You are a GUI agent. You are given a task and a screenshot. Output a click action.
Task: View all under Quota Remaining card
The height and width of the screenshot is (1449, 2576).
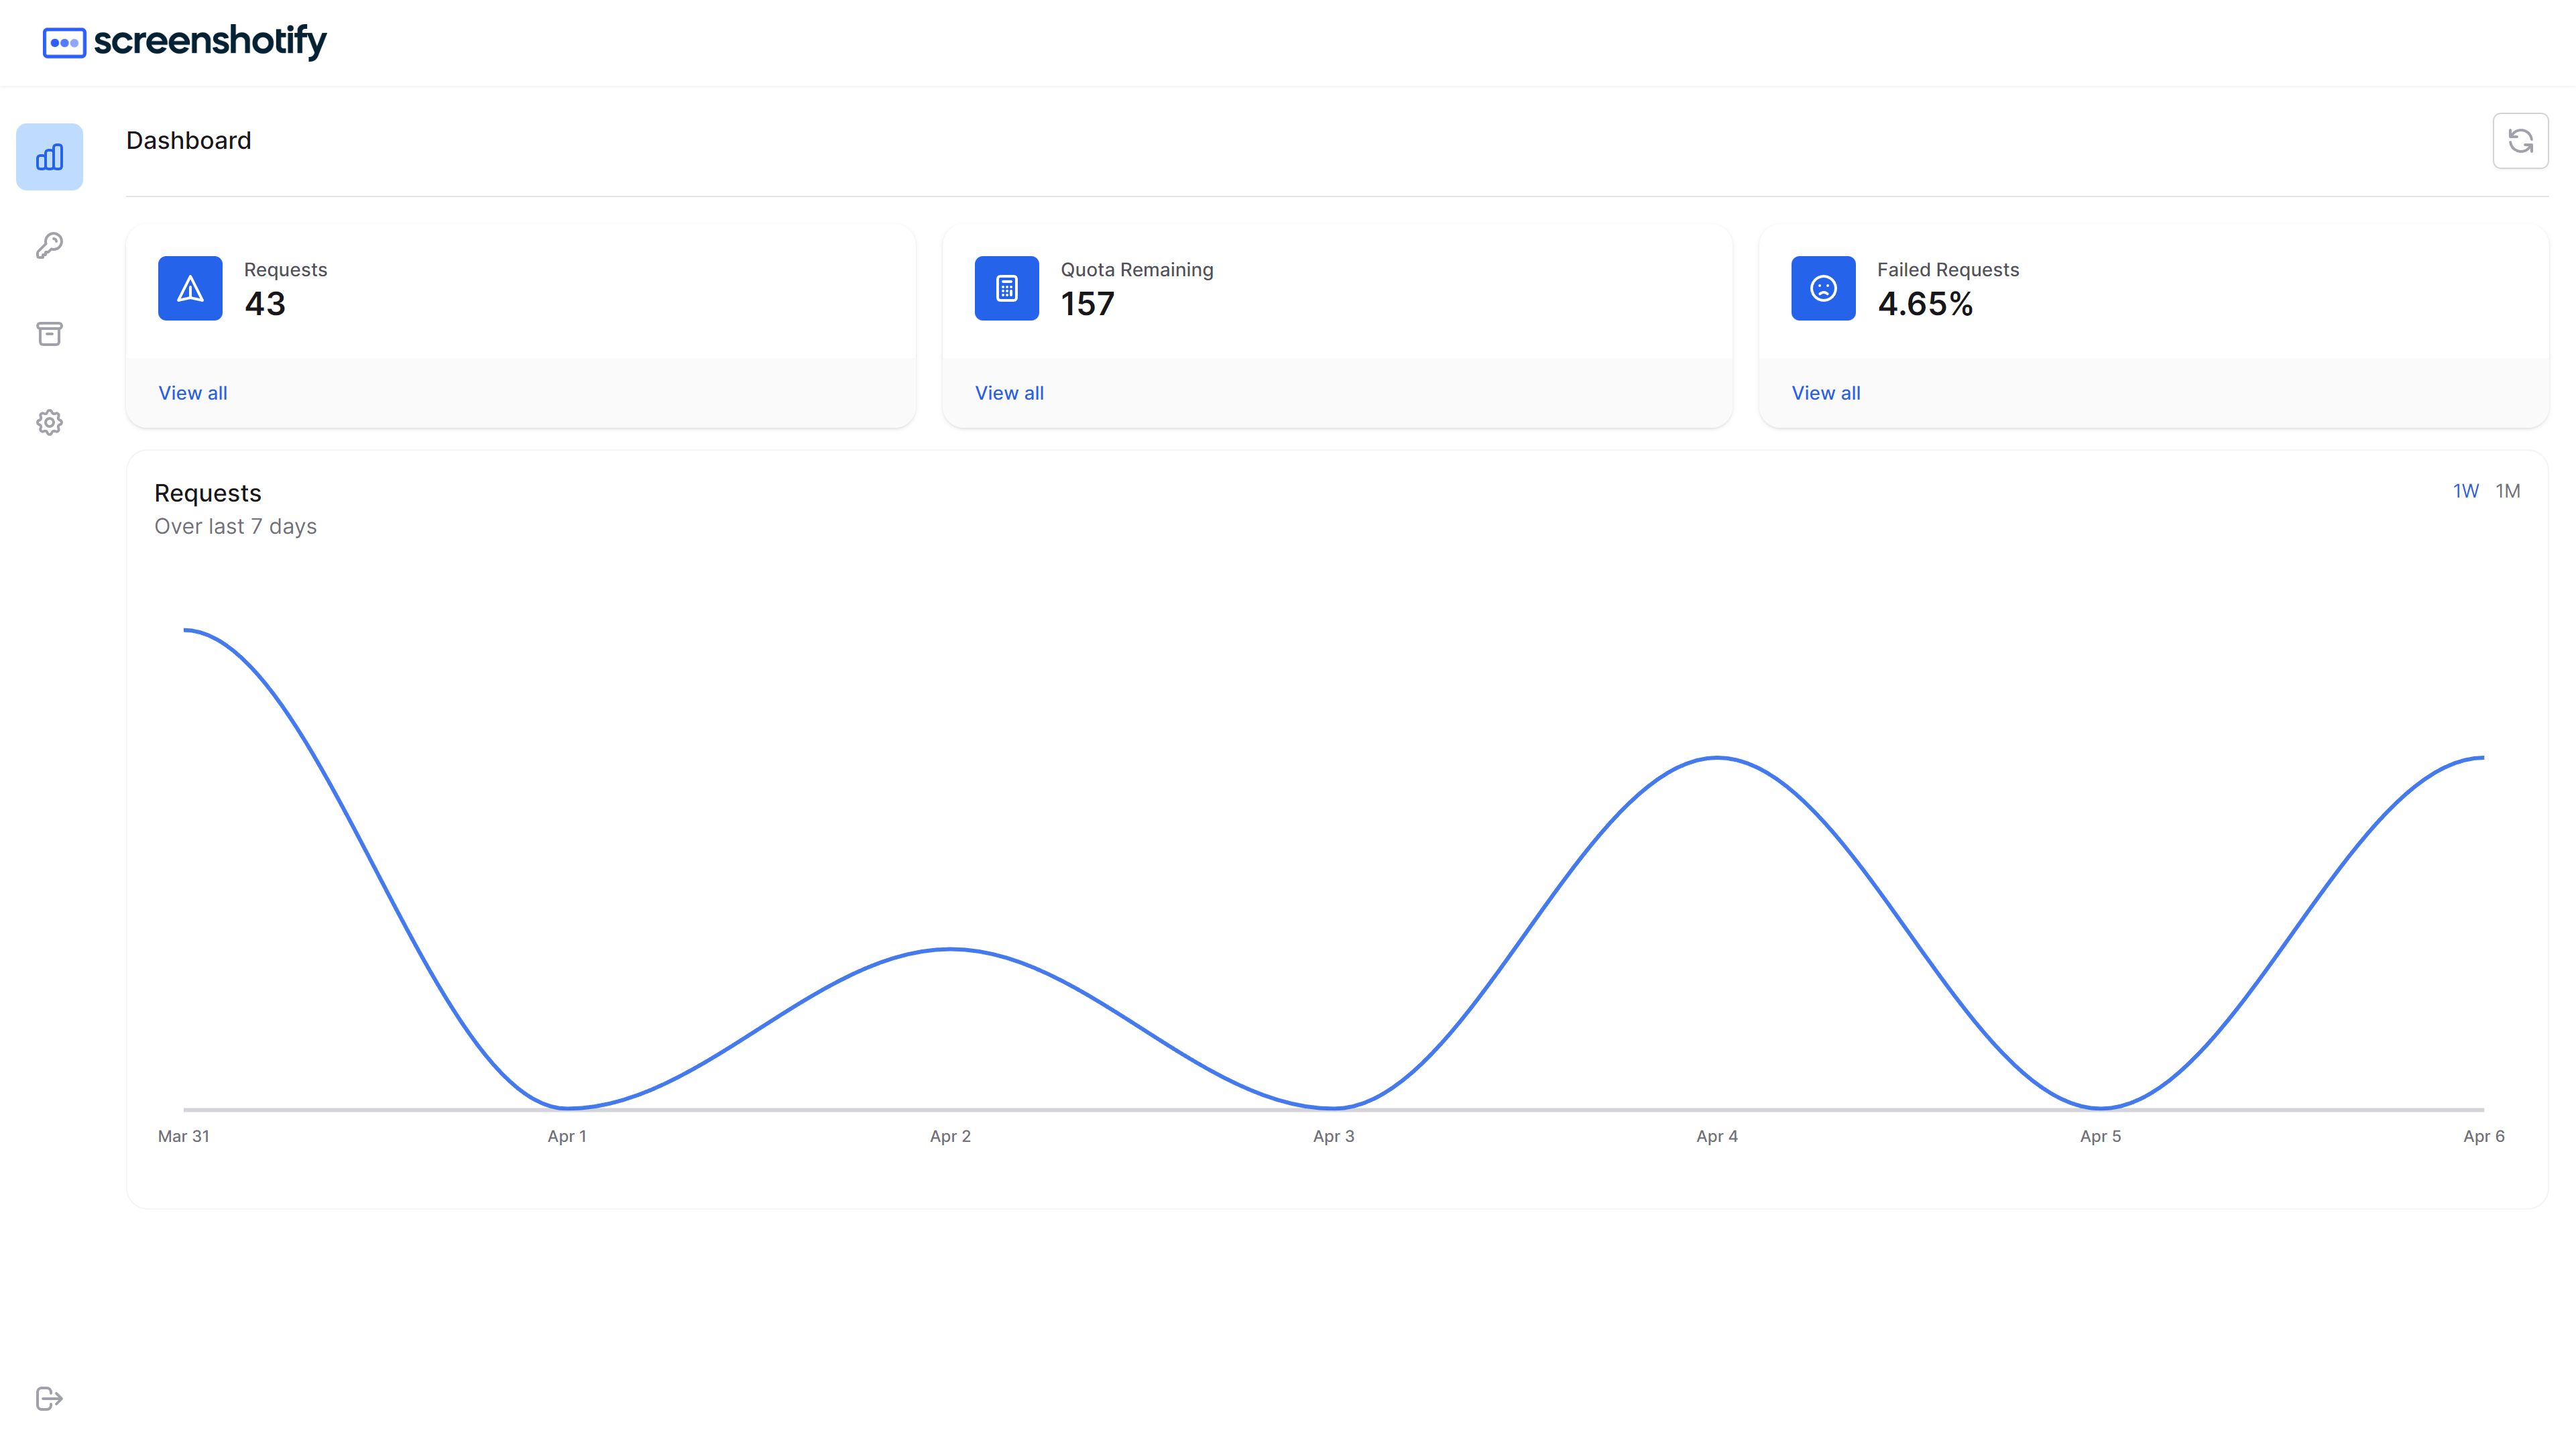coord(1009,393)
